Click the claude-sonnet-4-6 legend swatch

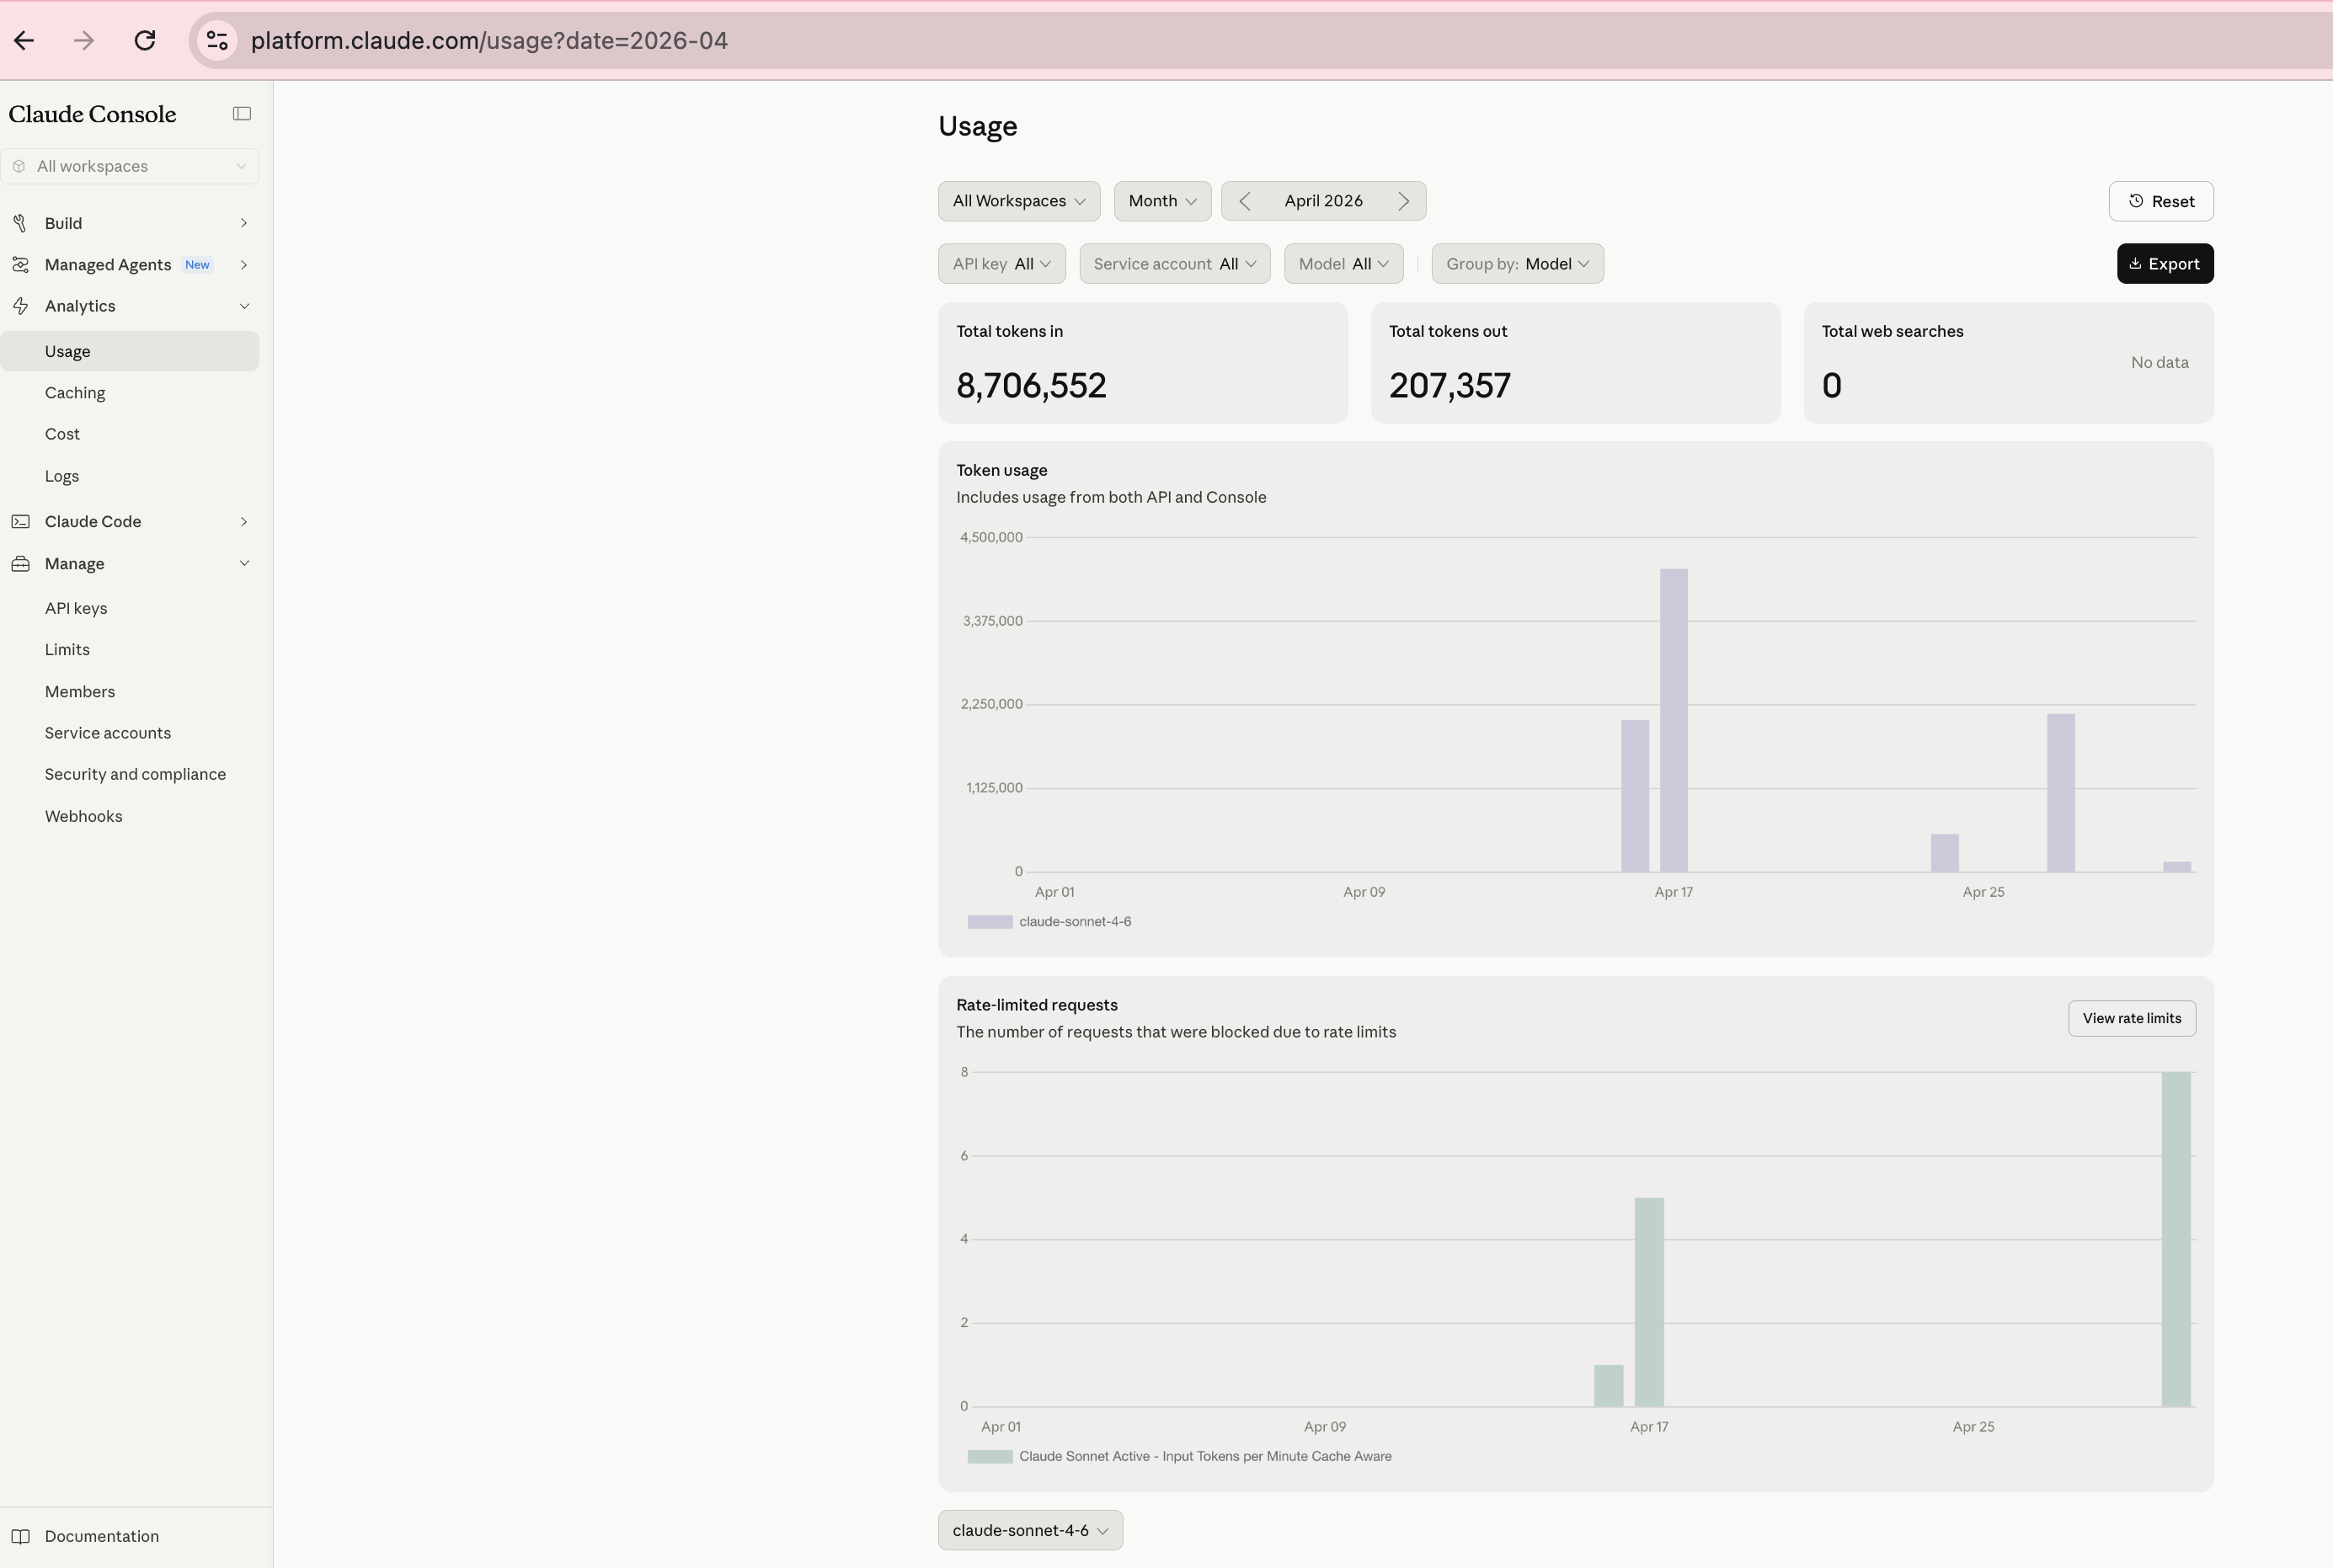pos(990,922)
